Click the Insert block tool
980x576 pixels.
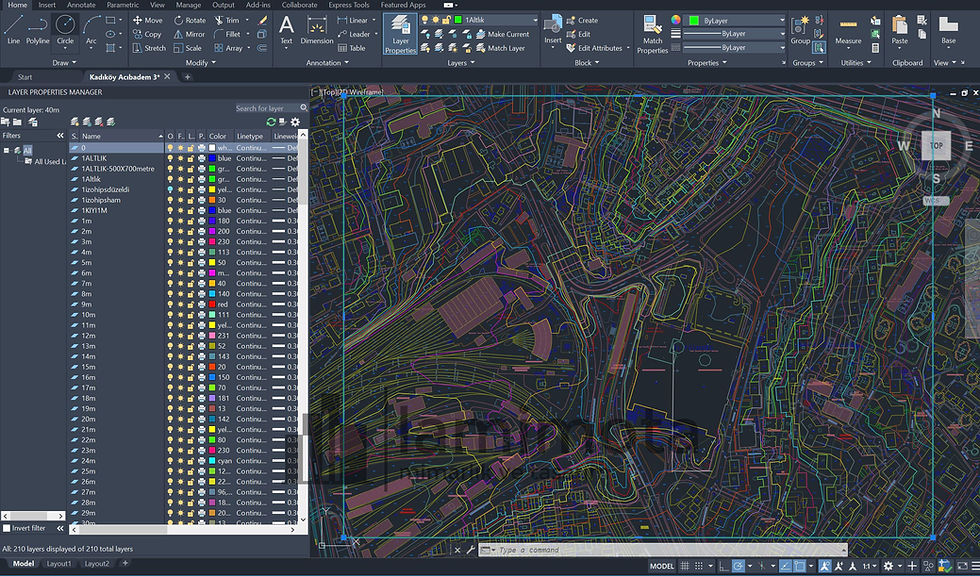(x=552, y=30)
